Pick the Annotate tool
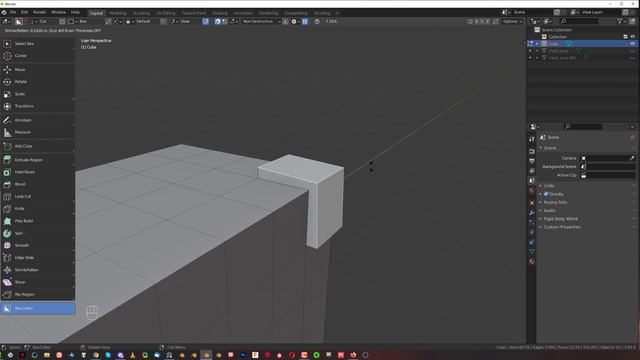This screenshot has height=360, width=640. coord(38,120)
